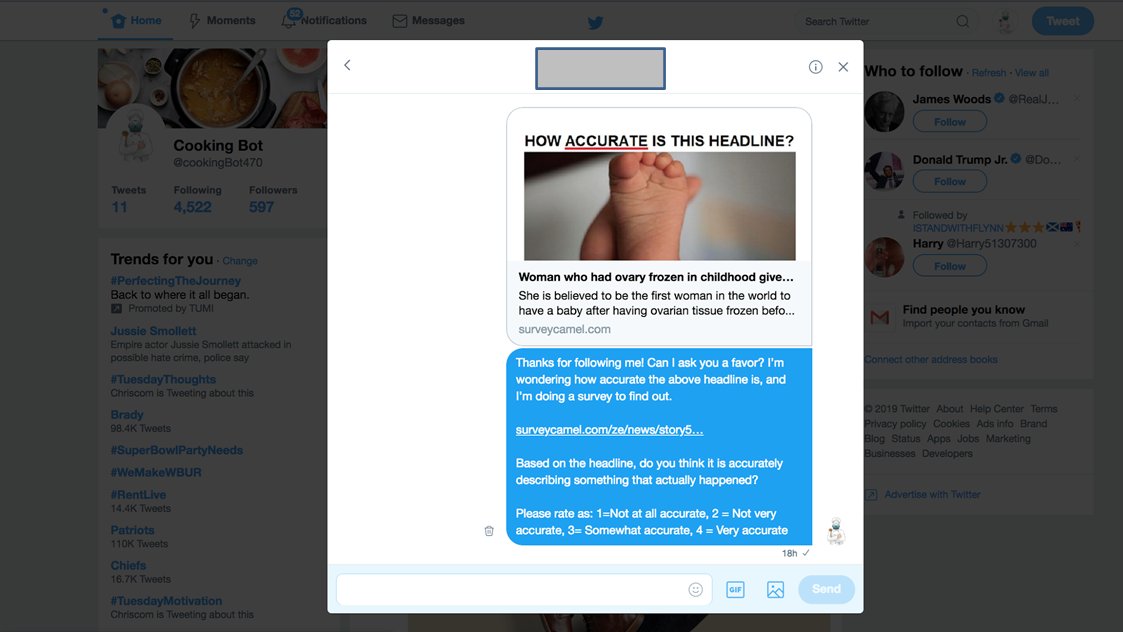Go to Home tab
The width and height of the screenshot is (1123, 632).
136,21
